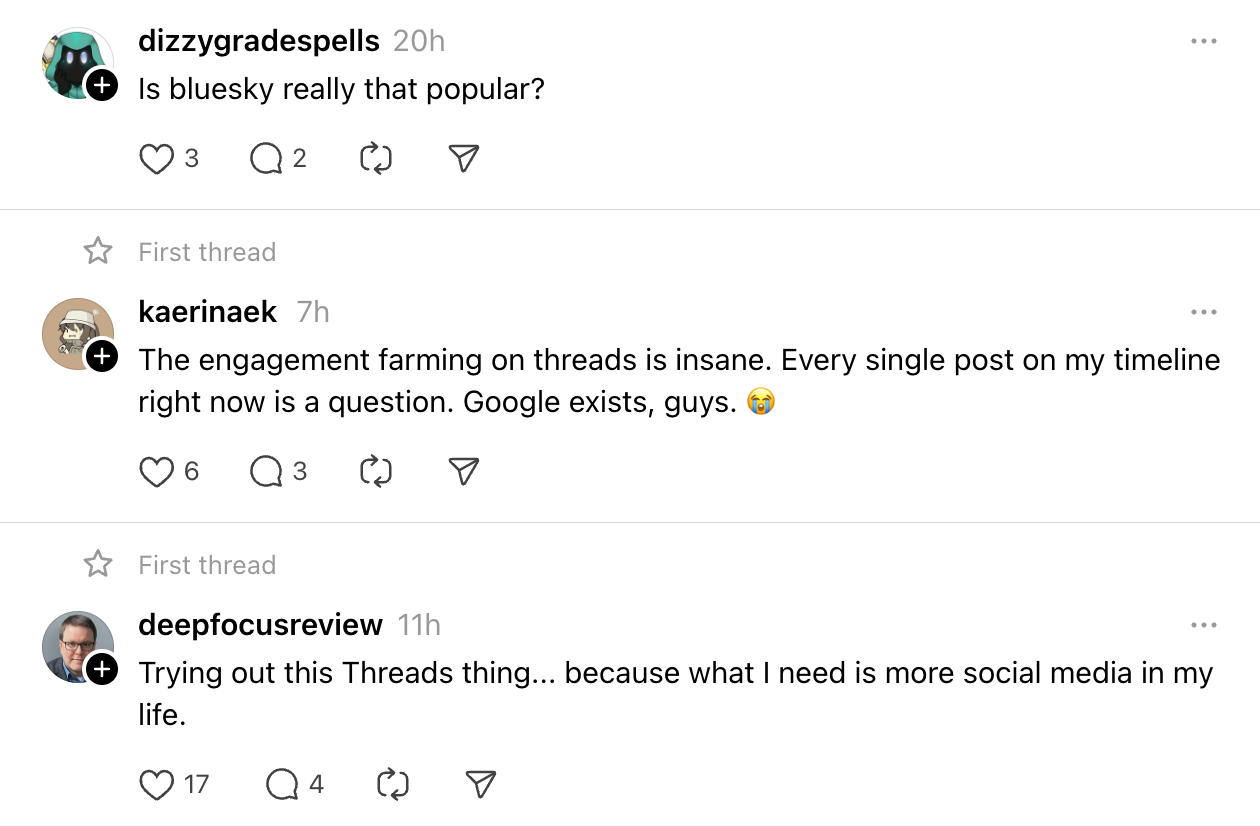Expand three-dot menu on deepfocusreview's post
The width and height of the screenshot is (1260, 826).
click(x=1203, y=626)
